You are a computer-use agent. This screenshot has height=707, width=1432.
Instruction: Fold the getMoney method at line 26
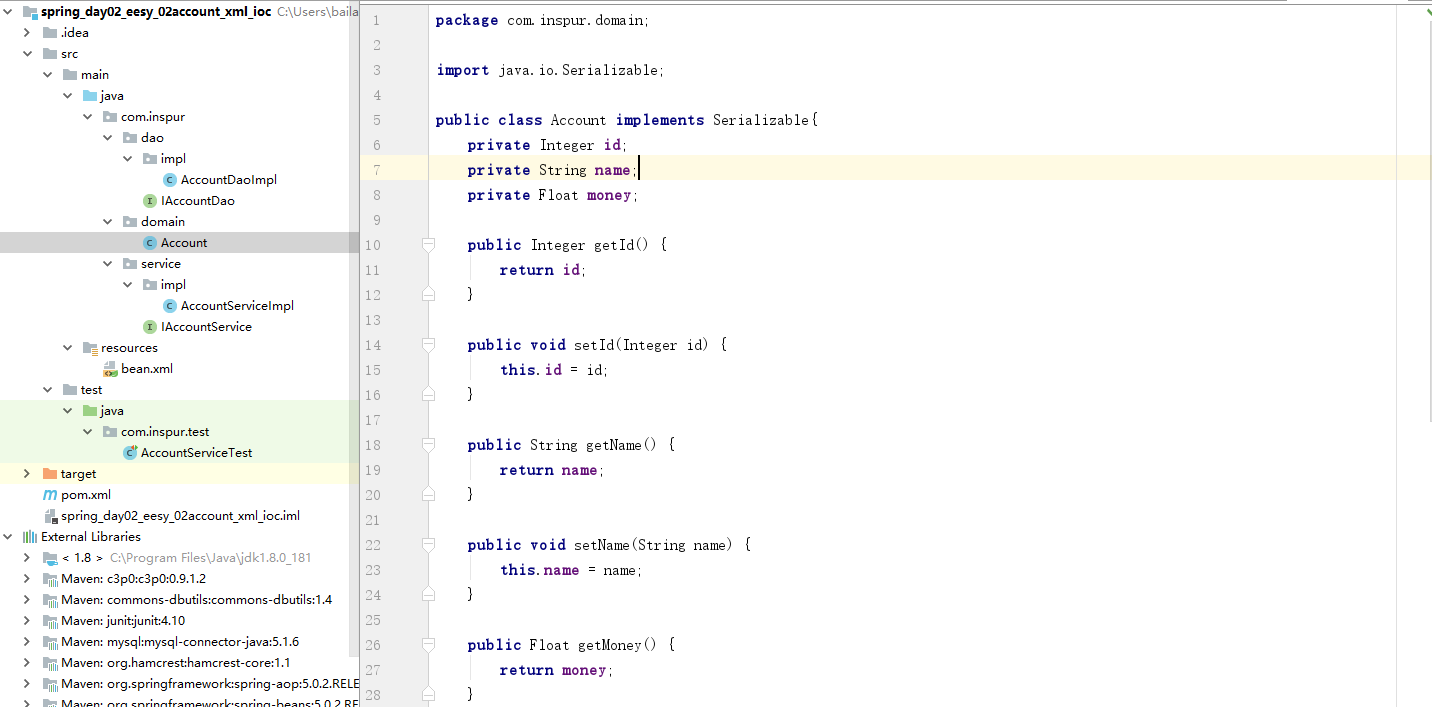(429, 645)
